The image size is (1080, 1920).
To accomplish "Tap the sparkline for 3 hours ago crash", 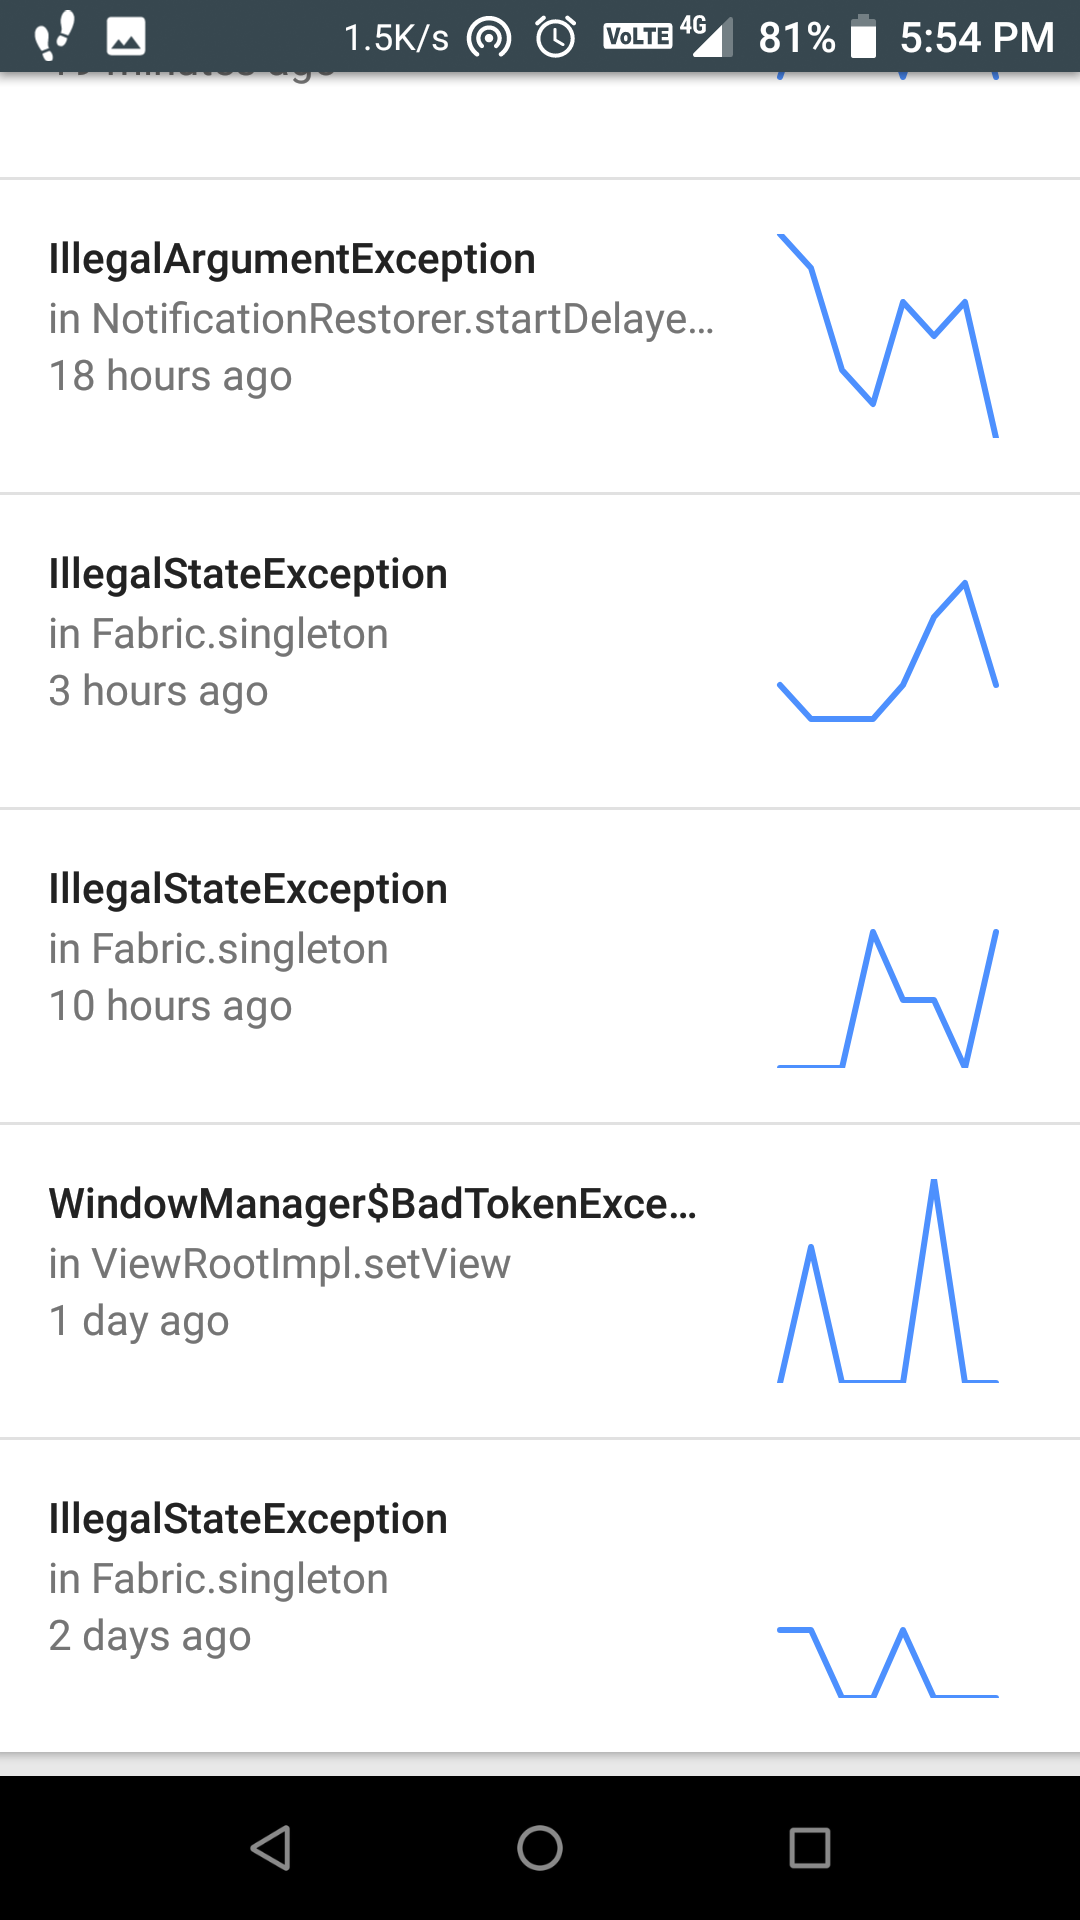I will tap(888, 650).
